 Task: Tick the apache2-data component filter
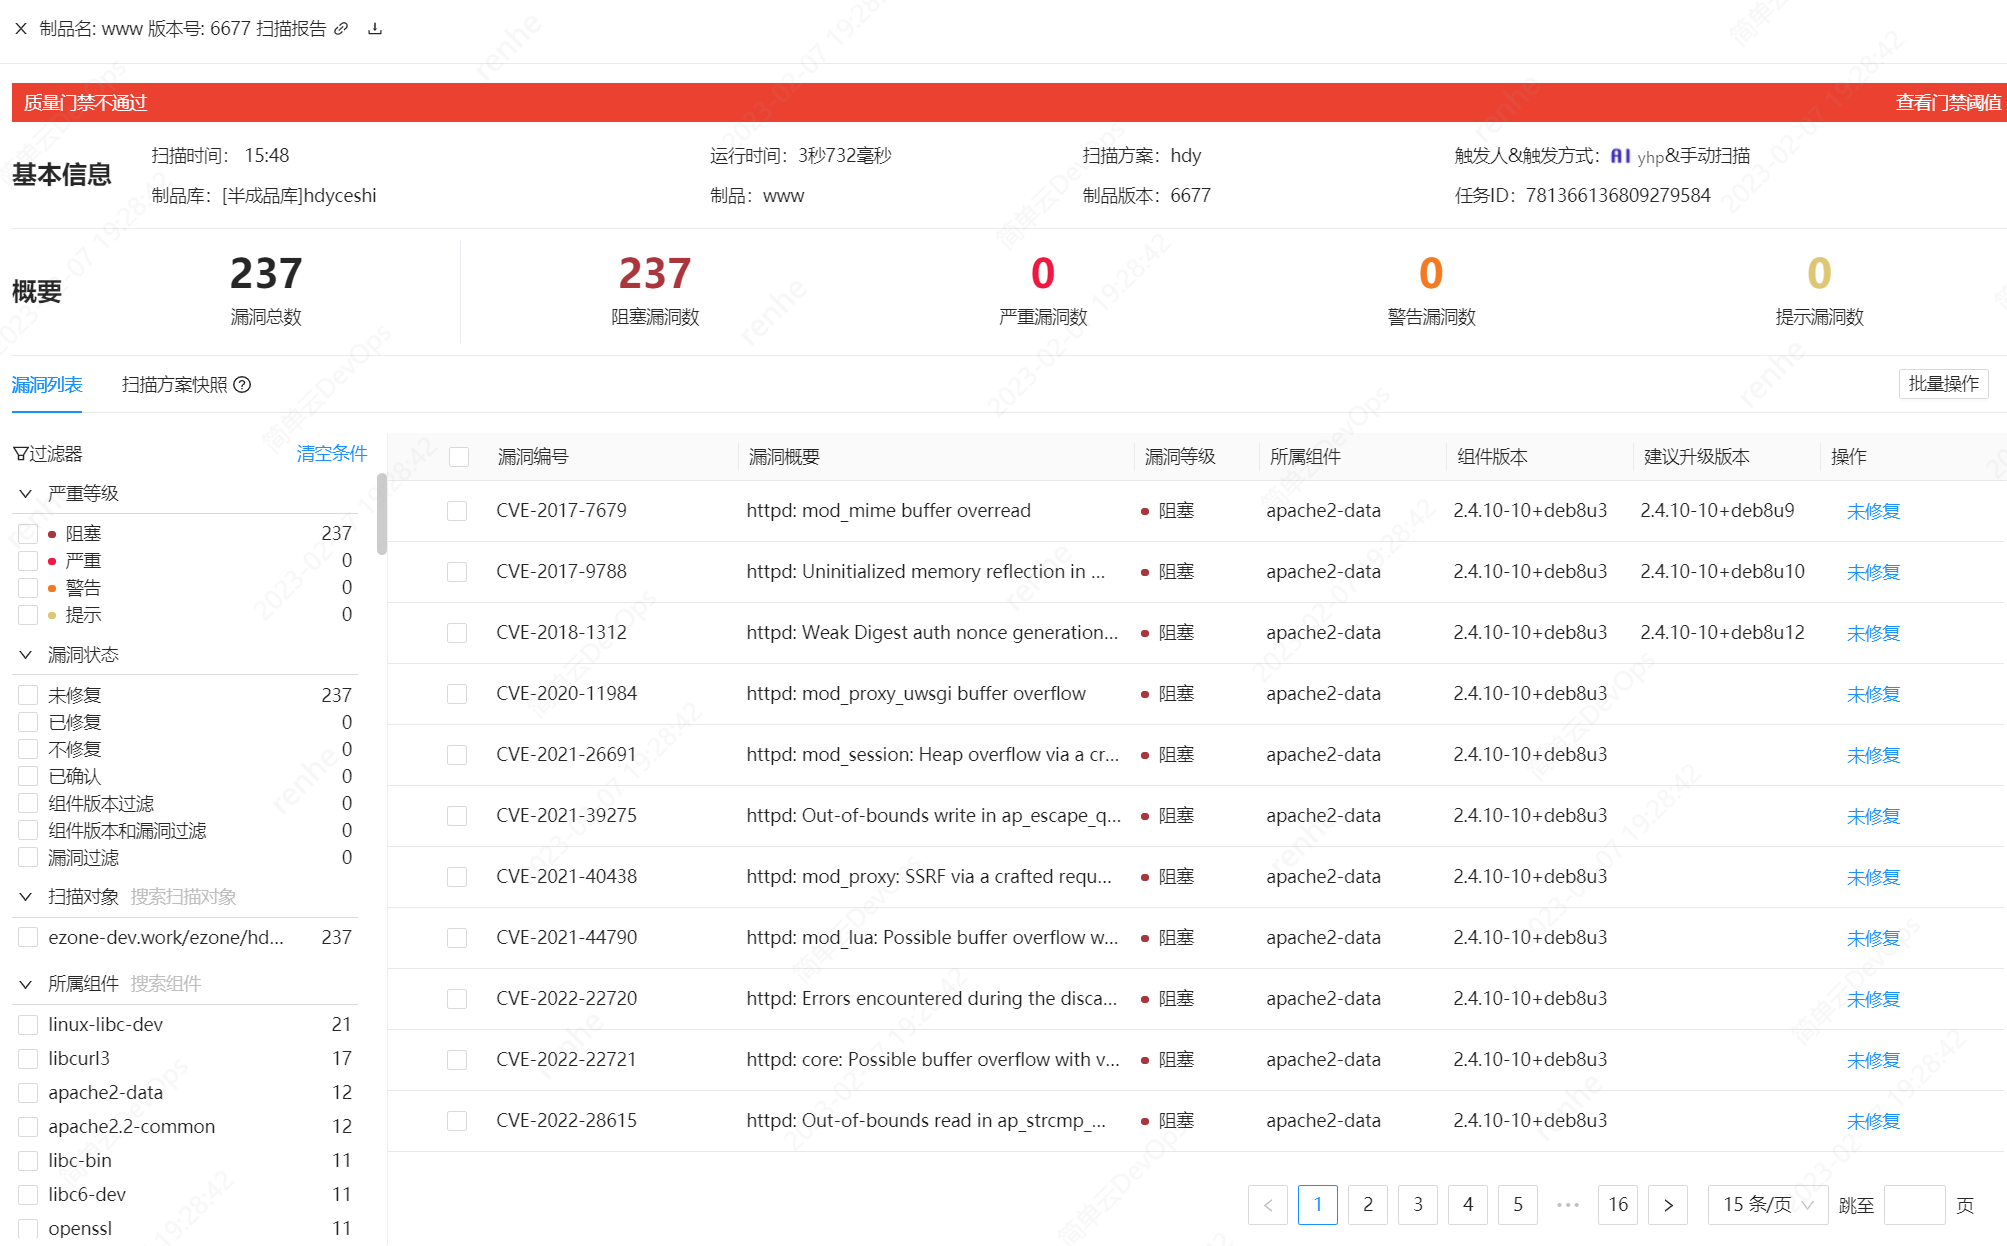tap(28, 1093)
